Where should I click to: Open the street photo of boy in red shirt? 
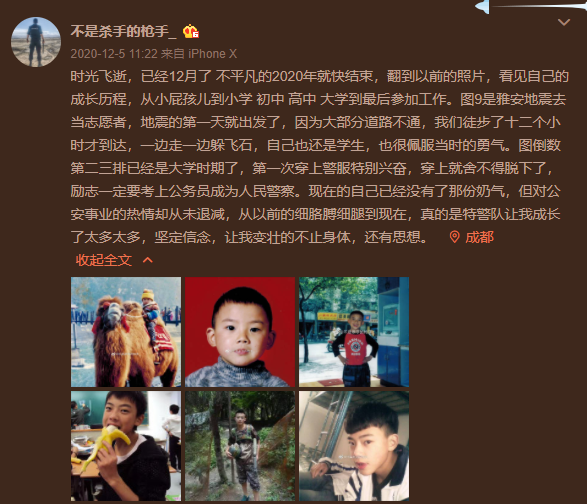point(354,332)
